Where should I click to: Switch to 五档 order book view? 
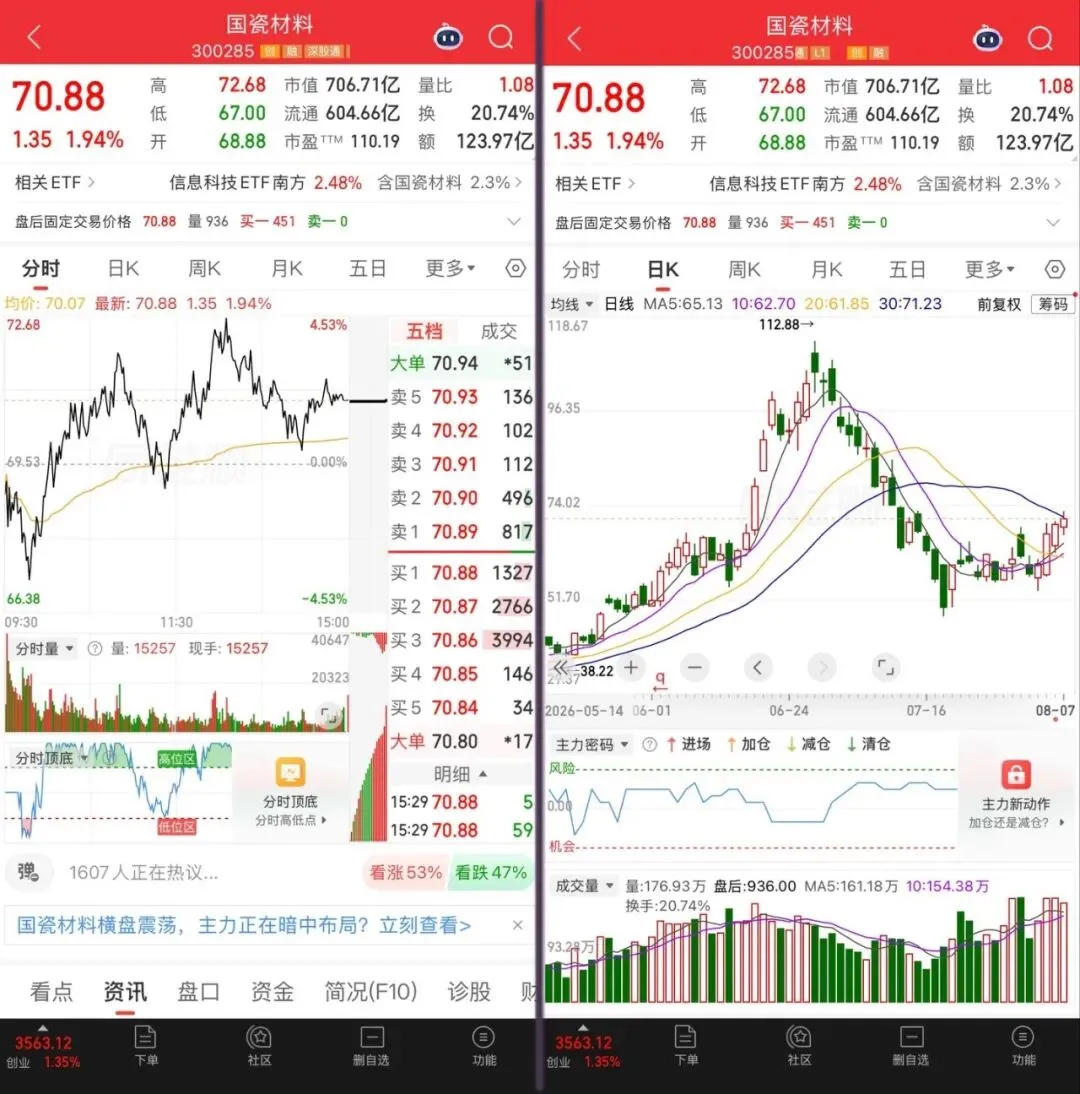click(x=425, y=331)
